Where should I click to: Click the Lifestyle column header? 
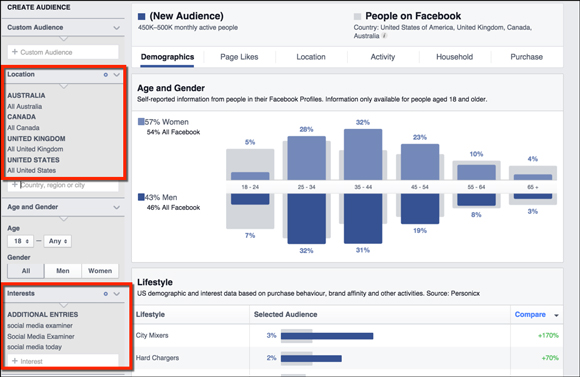pyautogui.click(x=150, y=314)
